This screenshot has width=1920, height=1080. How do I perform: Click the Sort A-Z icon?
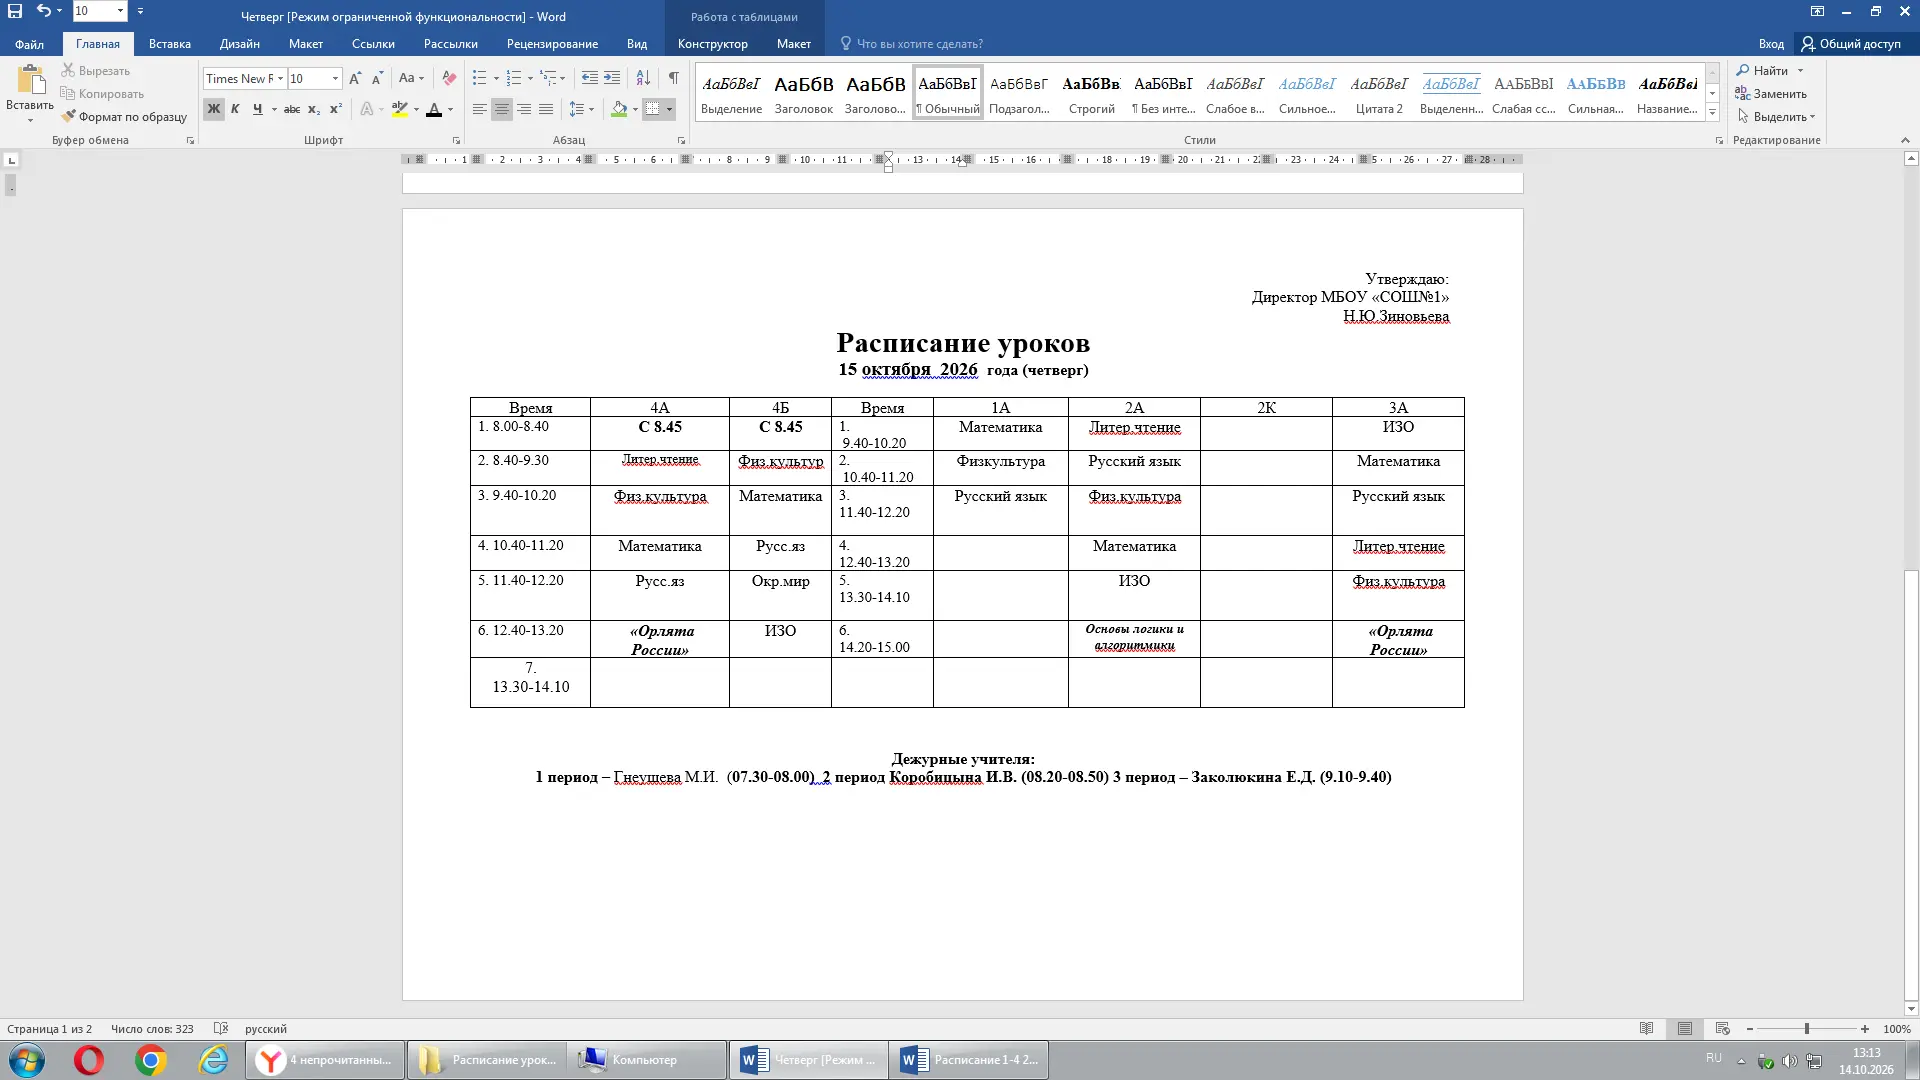click(643, 78)
